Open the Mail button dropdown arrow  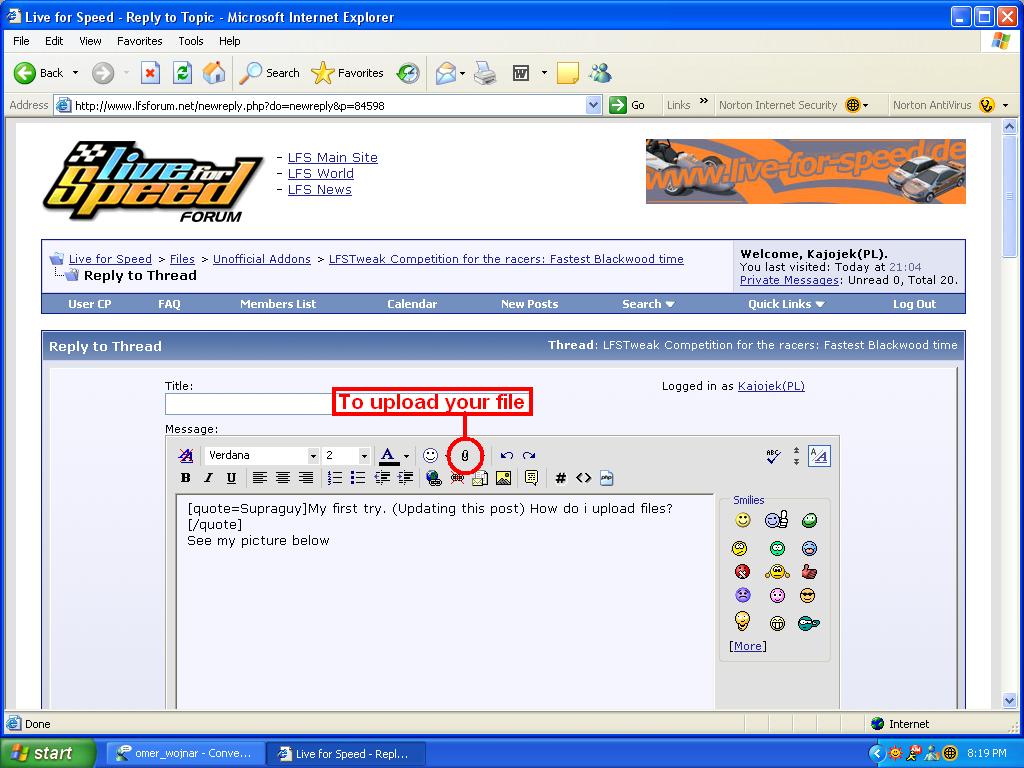tap(462, 73)
